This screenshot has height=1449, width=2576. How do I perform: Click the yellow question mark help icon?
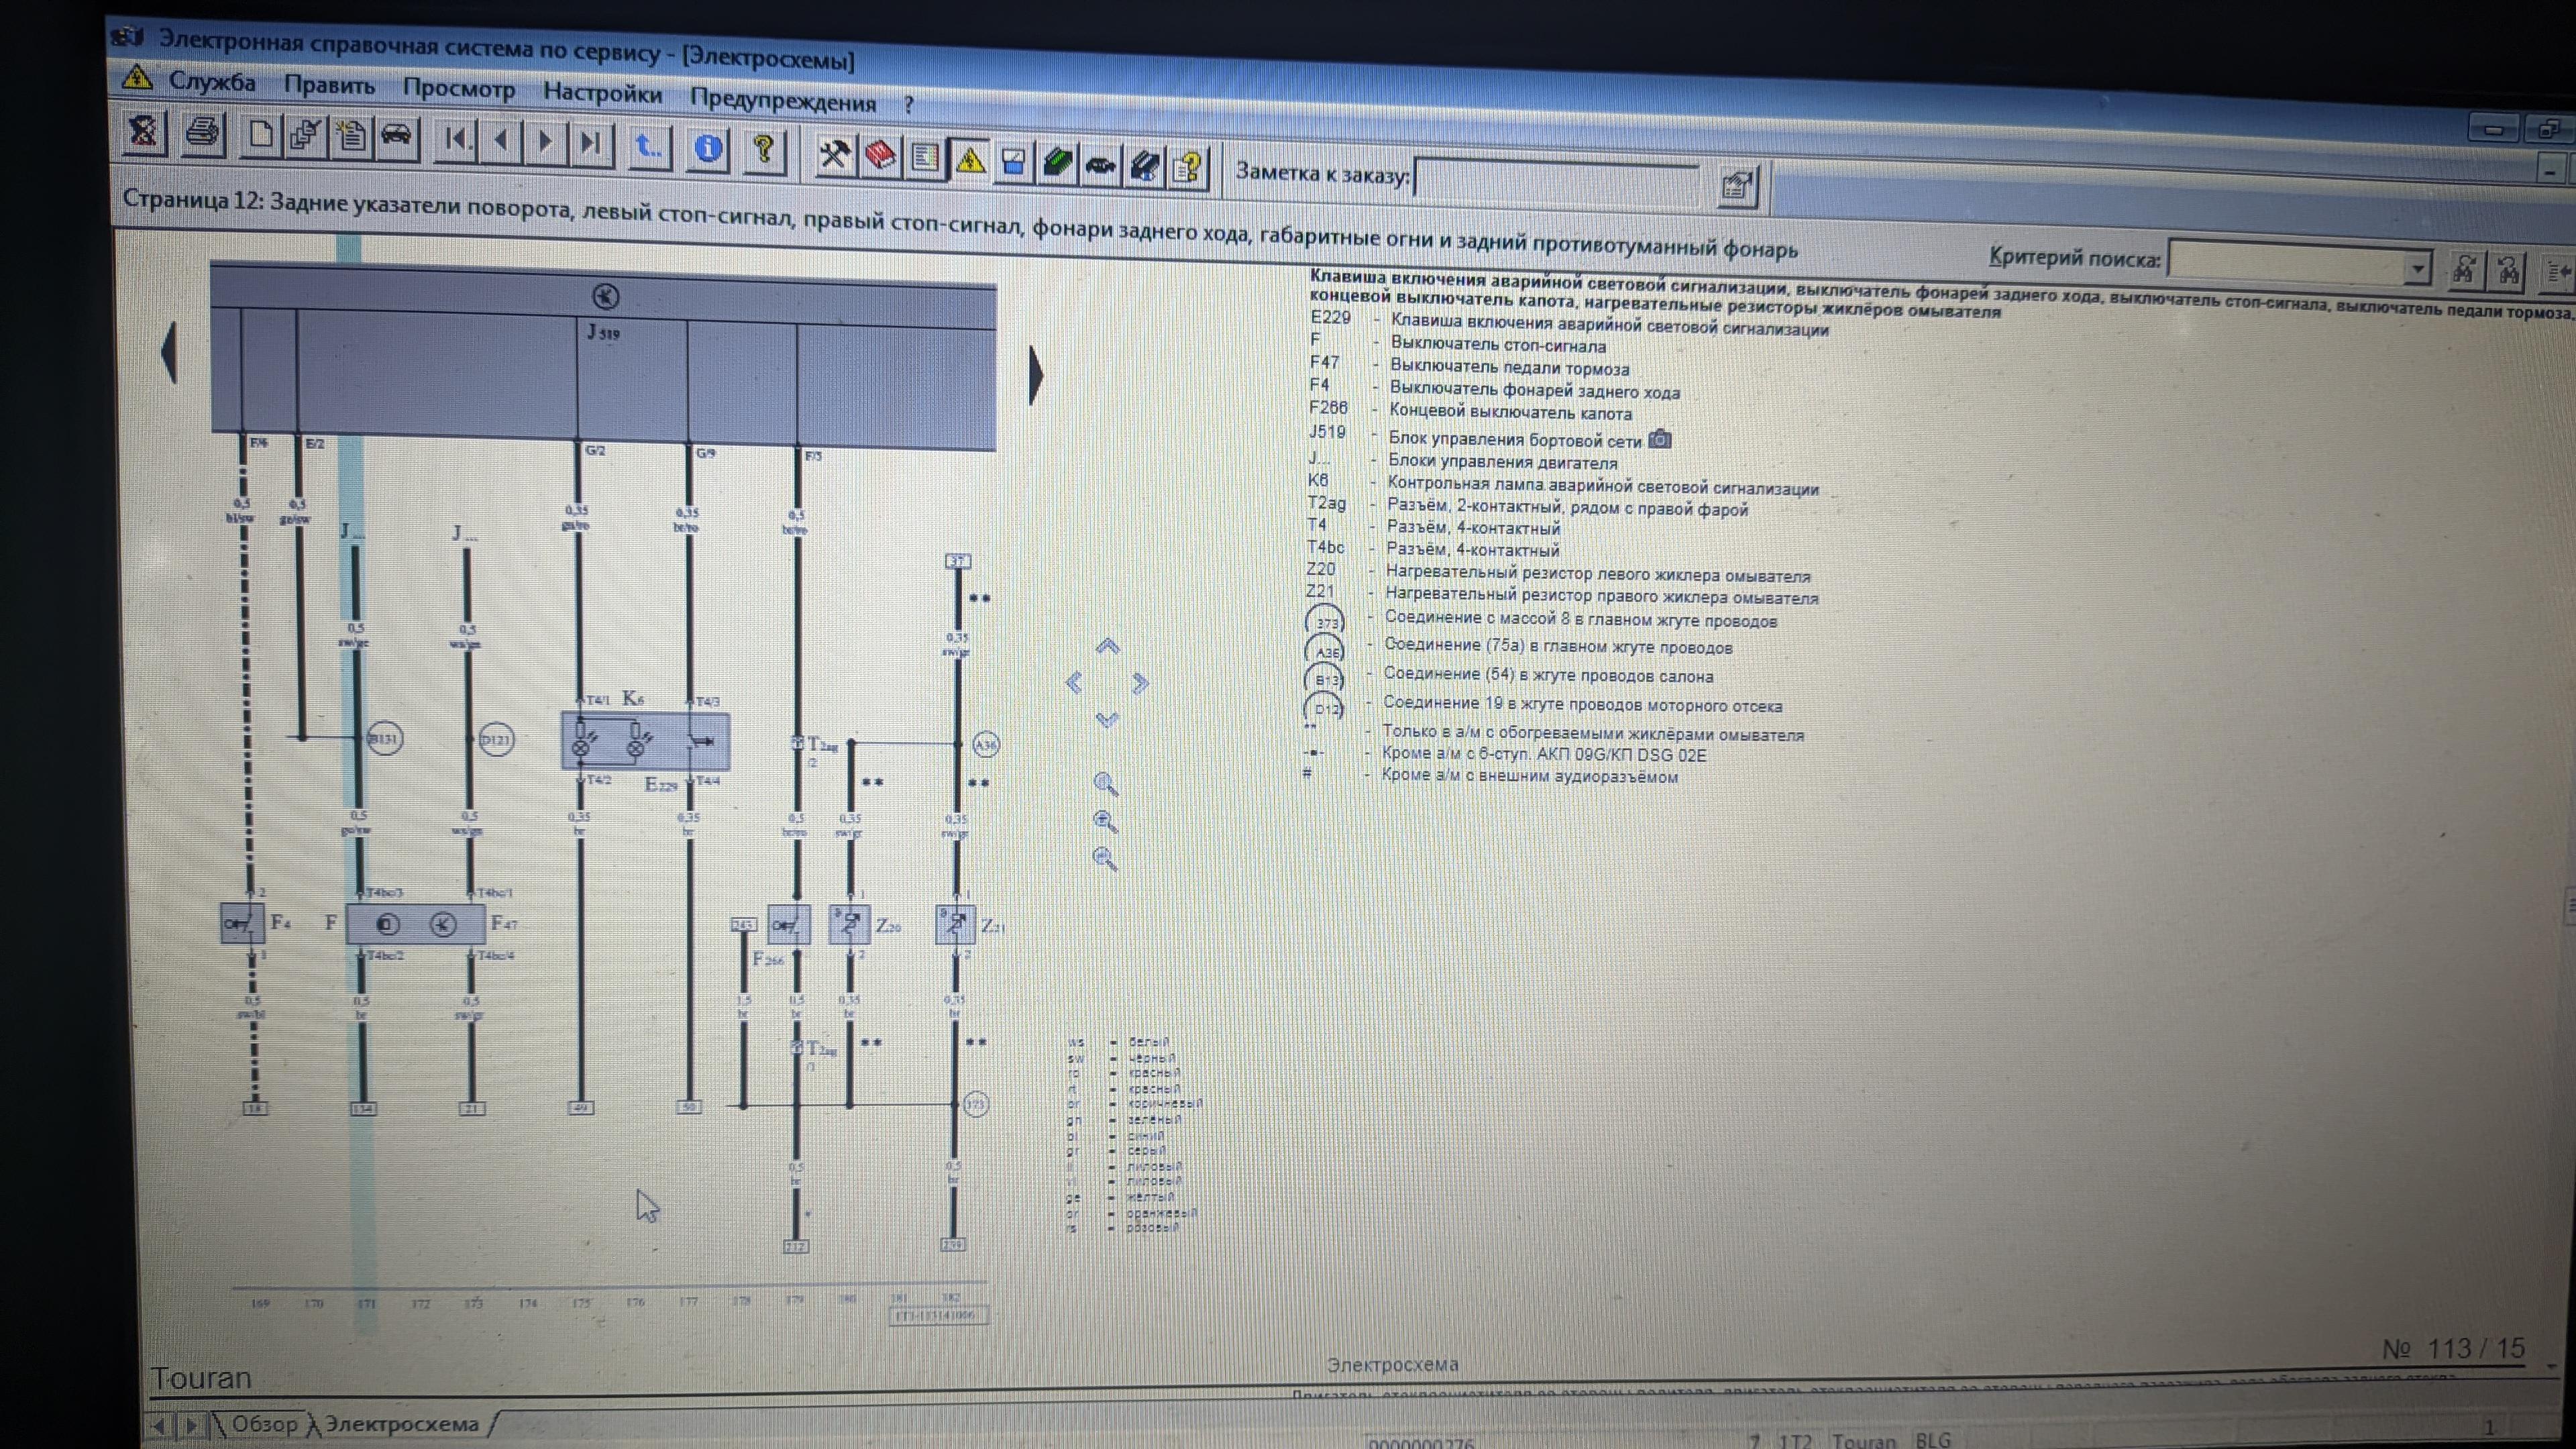pos(765,151)
